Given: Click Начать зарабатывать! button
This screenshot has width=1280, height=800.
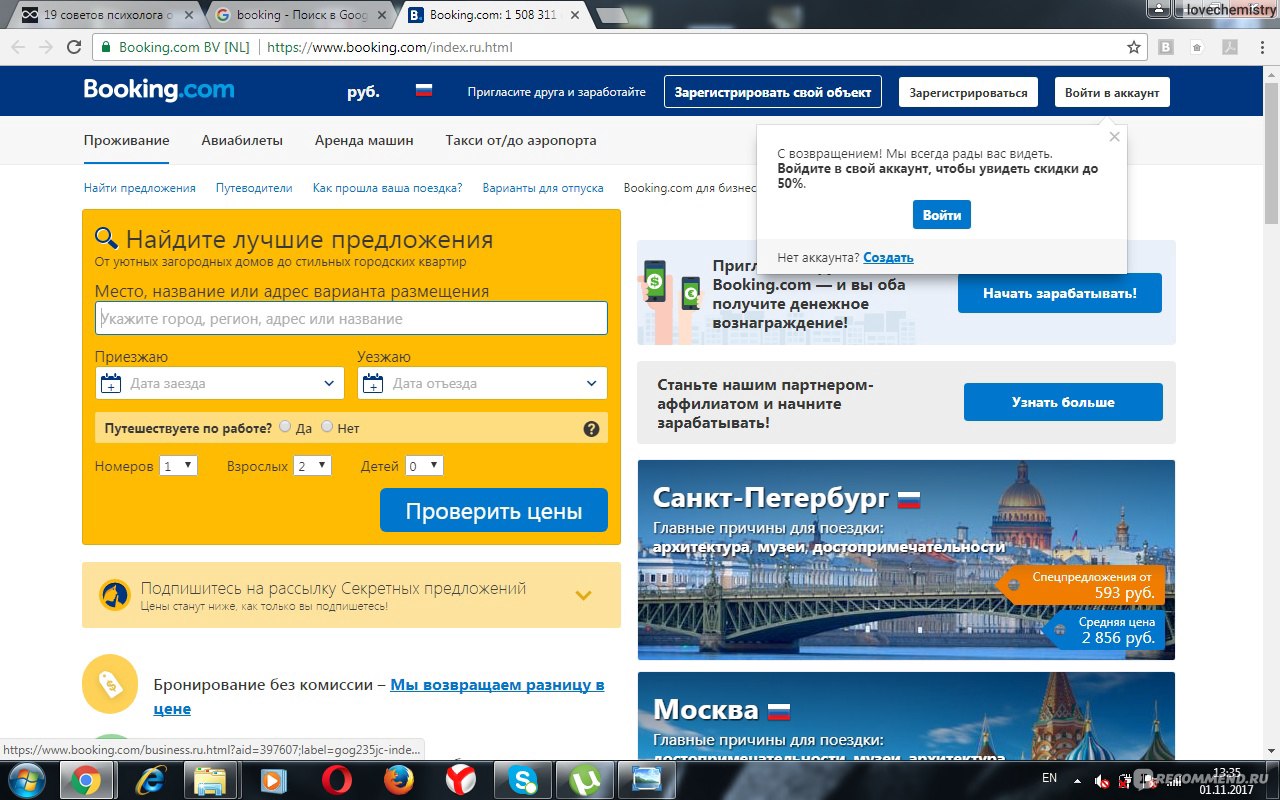Looking at the screenshot, I should [x=1060, y=293].
